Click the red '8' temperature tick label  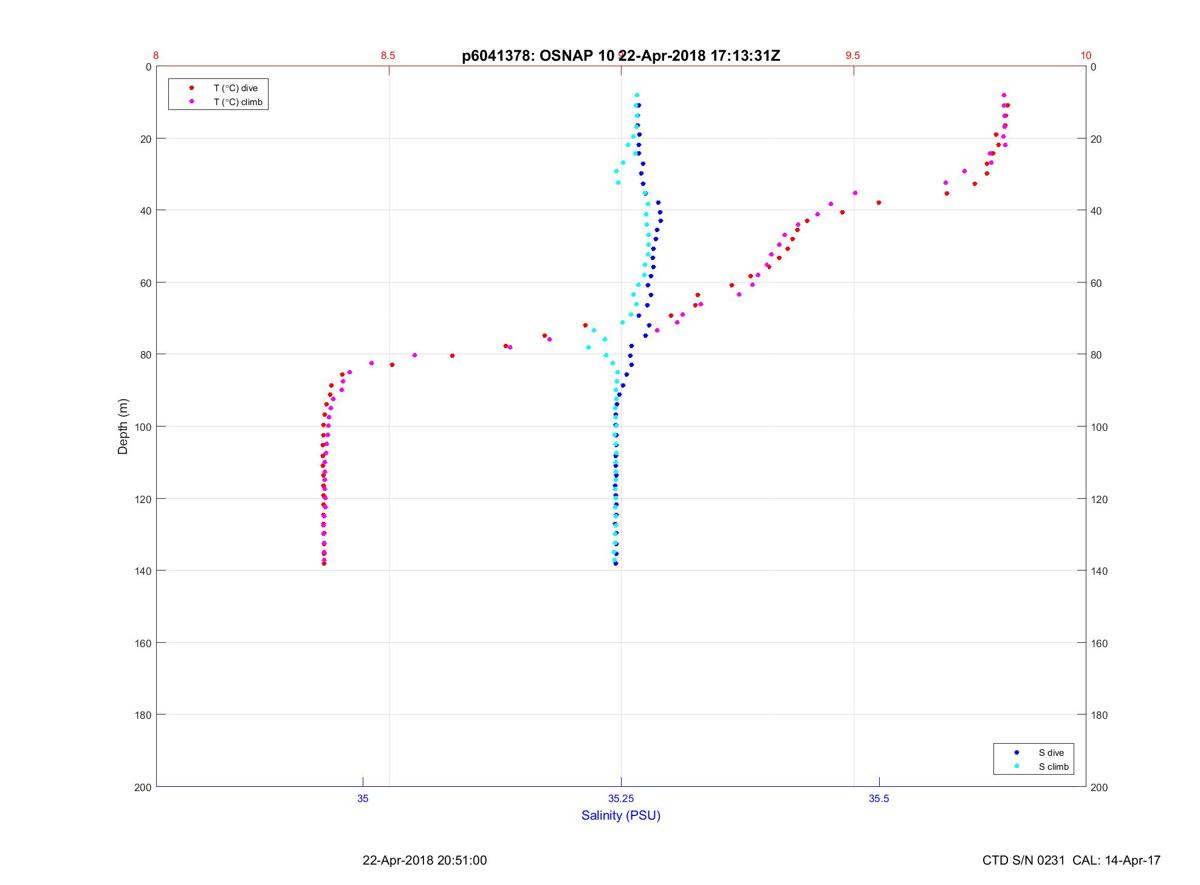tap(156, 56)
